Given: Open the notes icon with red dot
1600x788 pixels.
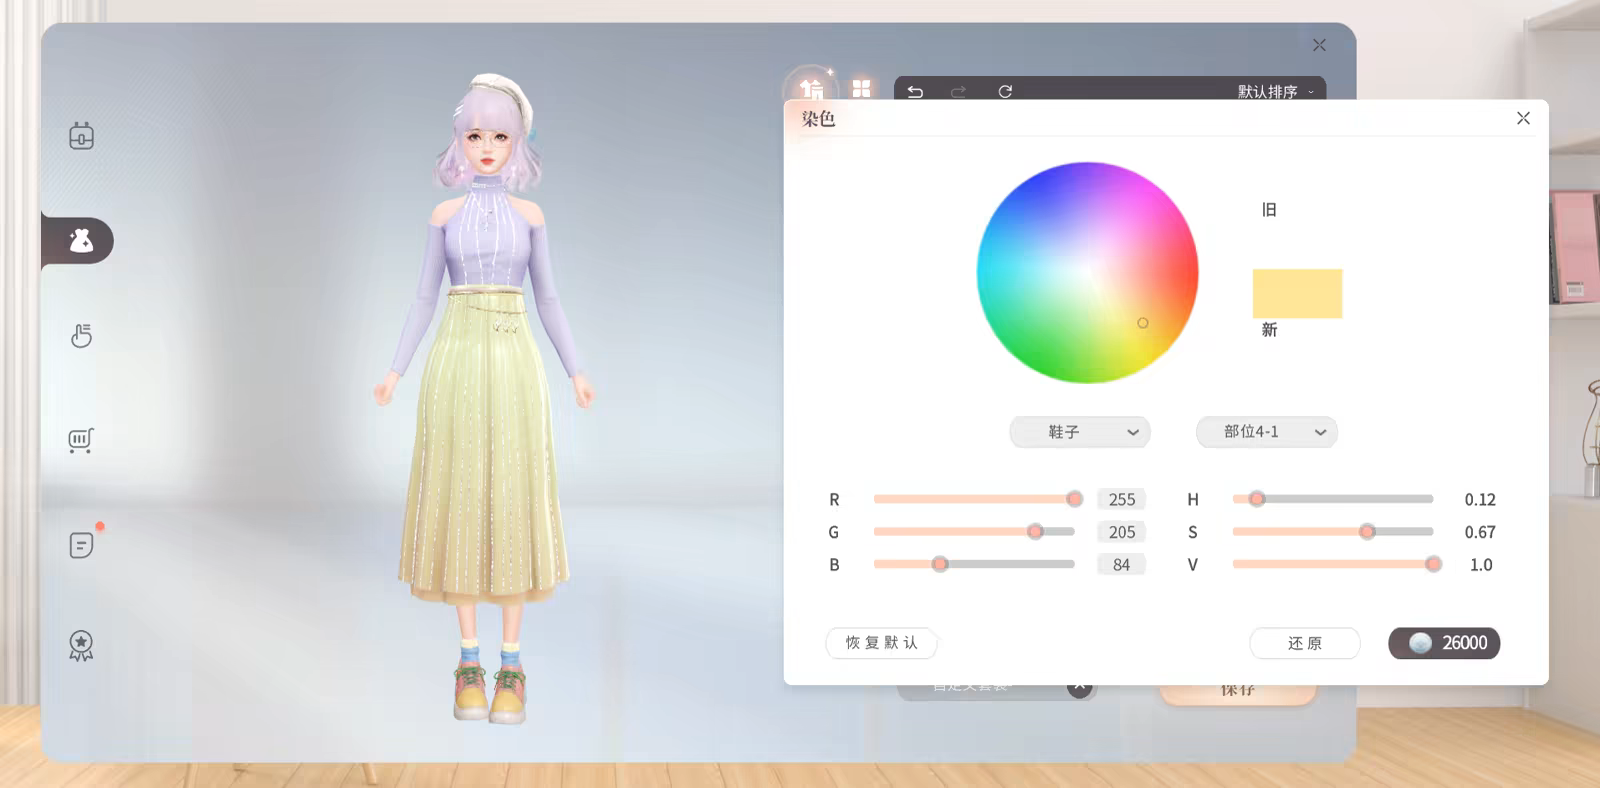Looking at the screenshot, I should point(81,545).
